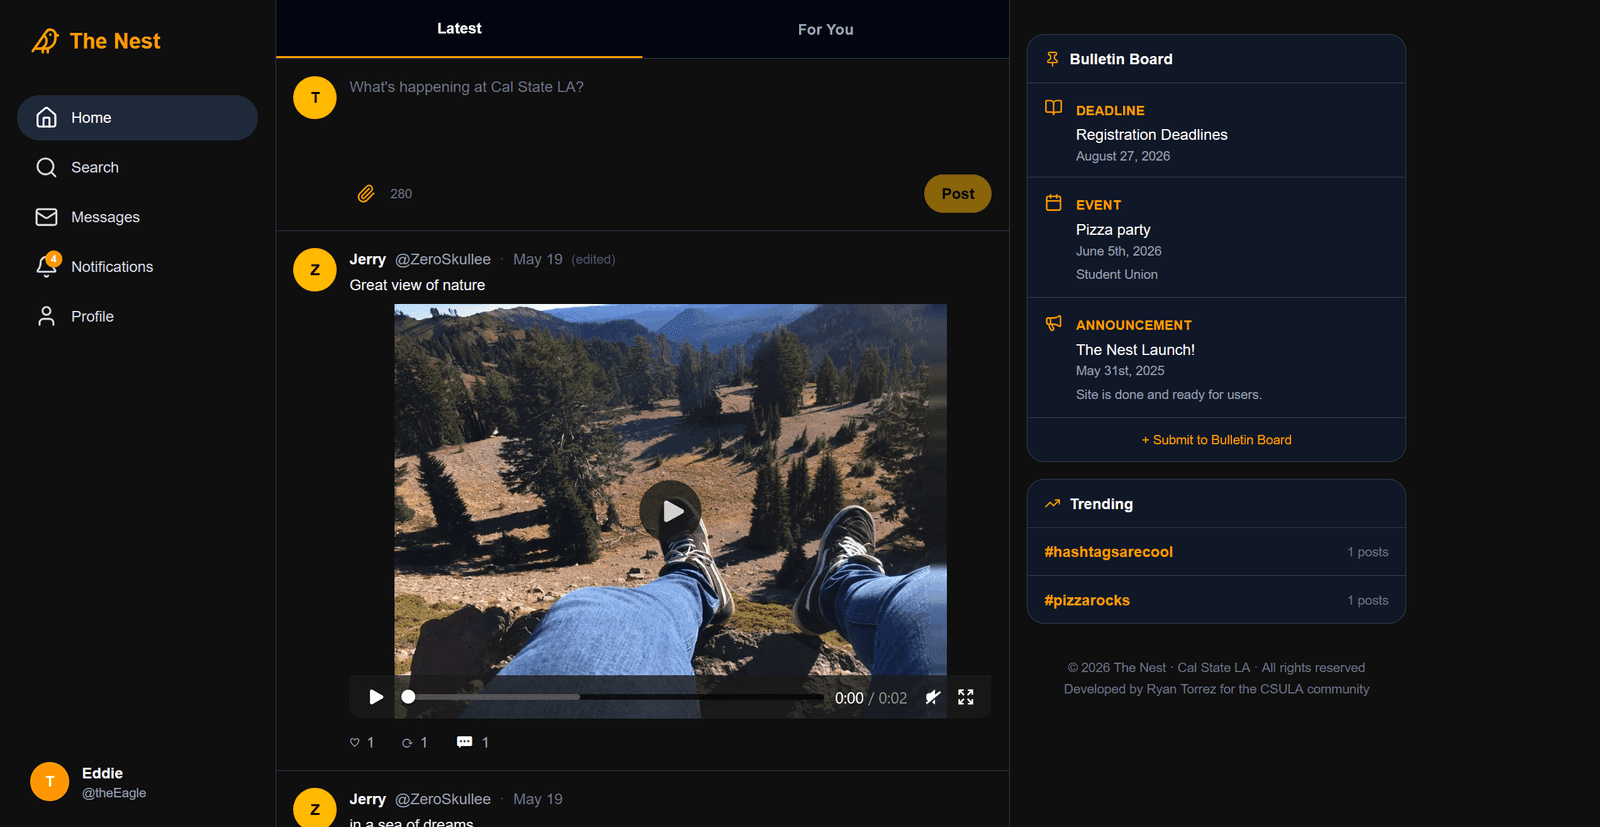Open Eddie's account avatar at bottom

coord(49,782)
